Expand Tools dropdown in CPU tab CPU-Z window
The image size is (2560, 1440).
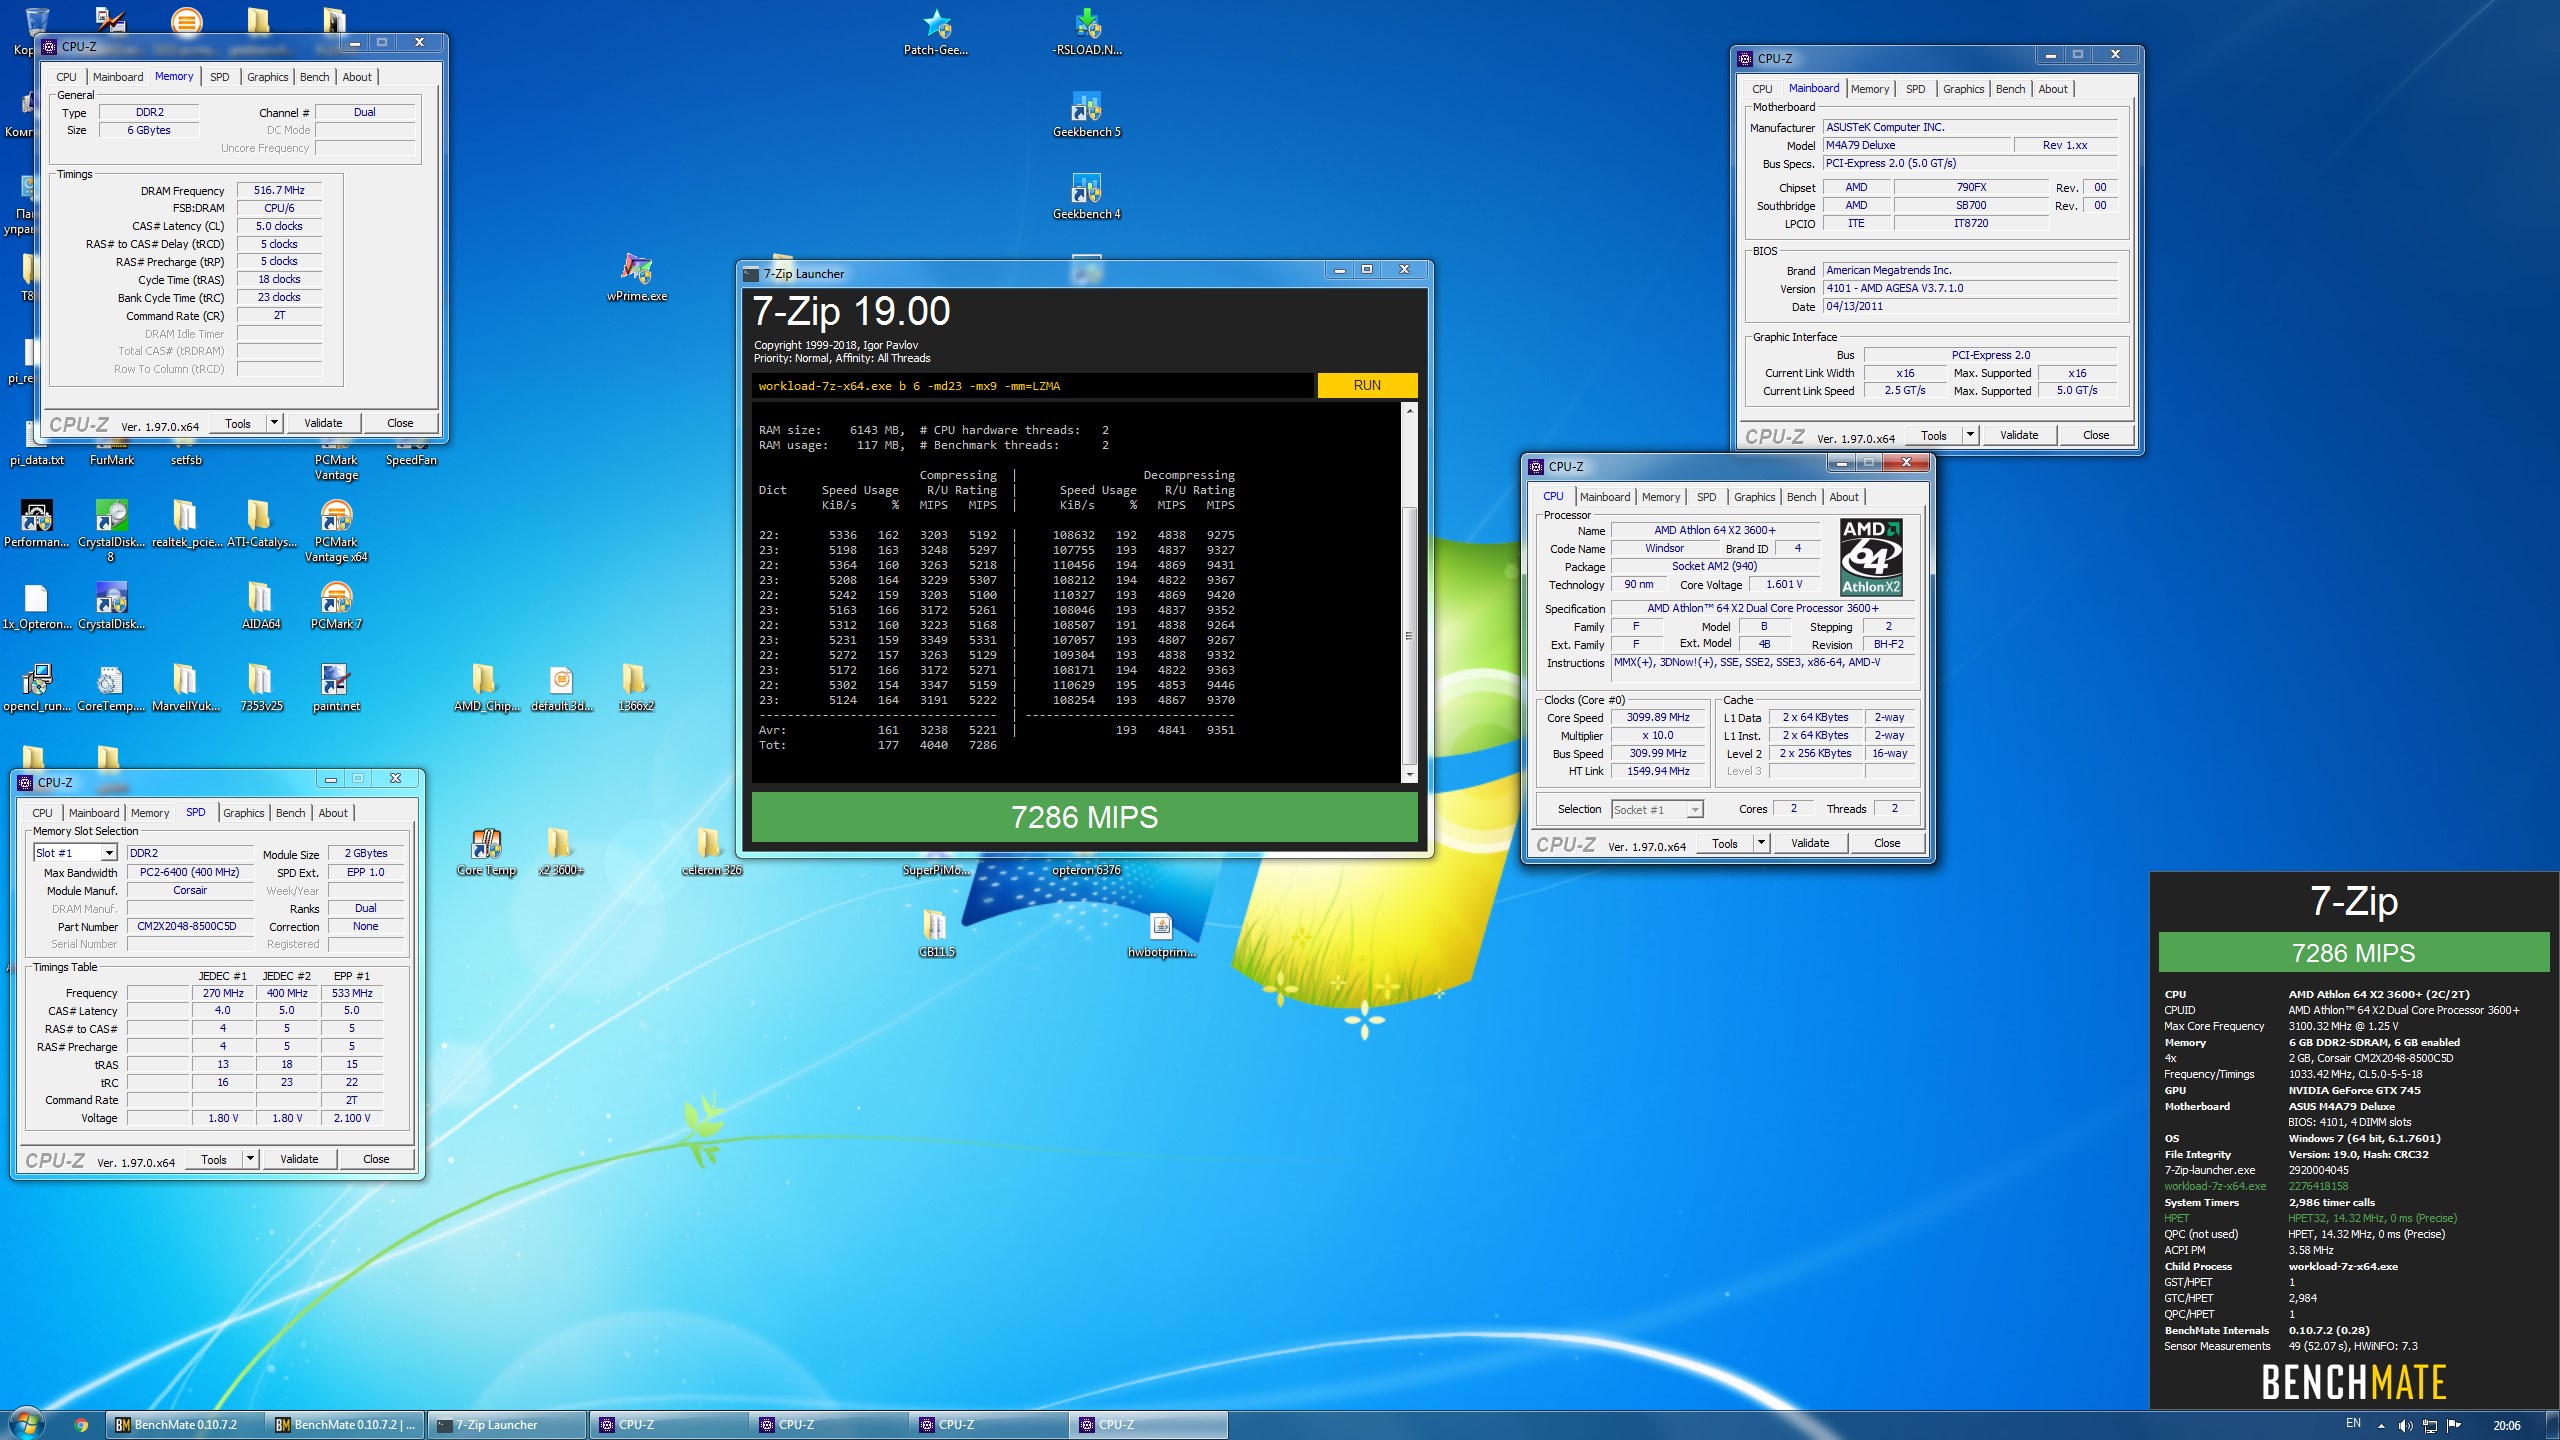pyautogui.click(x=1761, y=843)
